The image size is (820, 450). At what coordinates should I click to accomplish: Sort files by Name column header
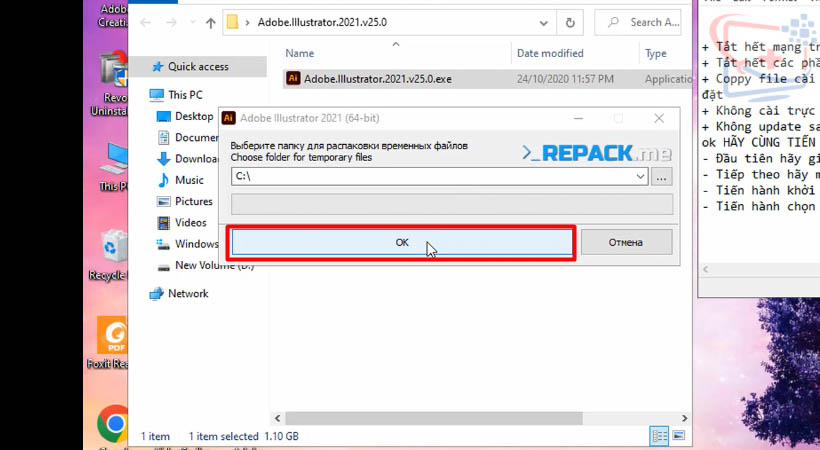(x=300, y=53)
